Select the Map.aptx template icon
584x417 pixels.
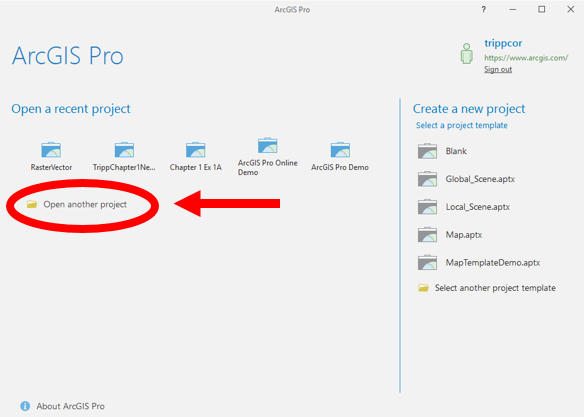click(427, 235)
